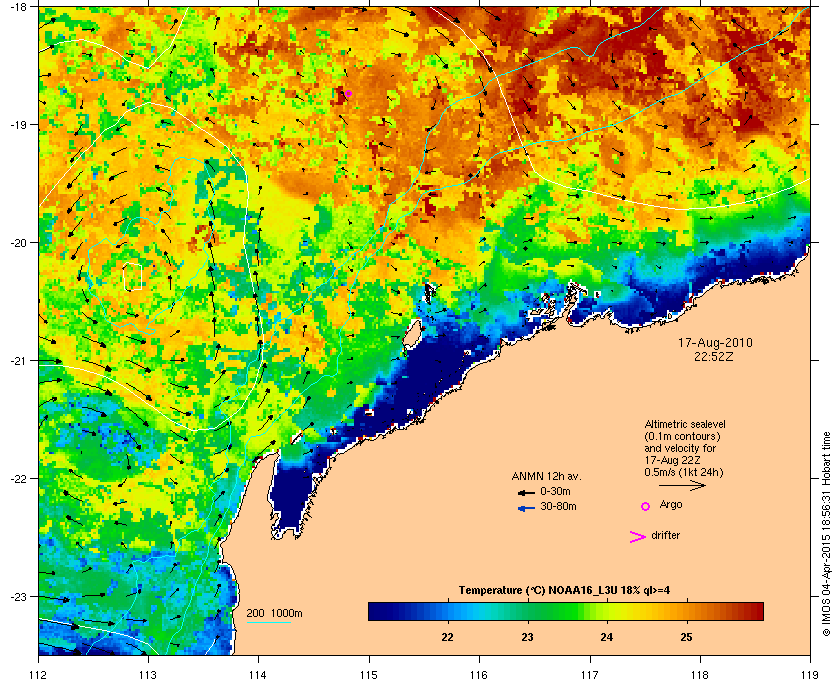Click the 0.5m/s velocity reference arrow
840x680 pixels.
click(x=682, y=485)
